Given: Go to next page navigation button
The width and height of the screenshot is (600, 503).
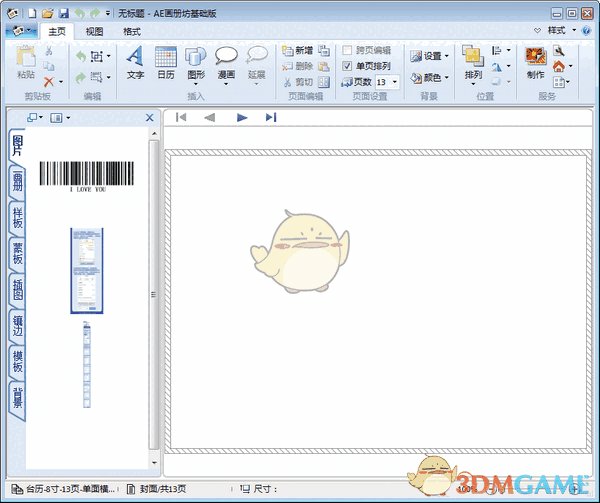Looking at the screenshot, I should [241, 117].
